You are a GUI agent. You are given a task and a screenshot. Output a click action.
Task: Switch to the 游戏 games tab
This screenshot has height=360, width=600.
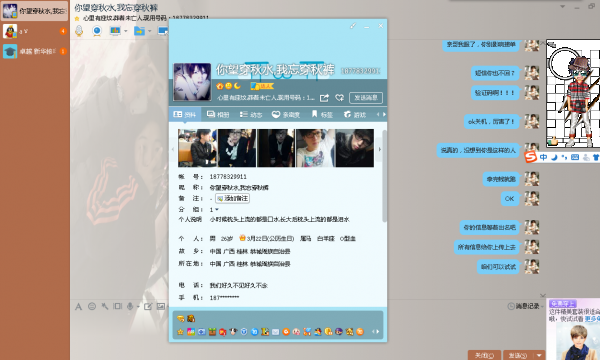(355, 114)
